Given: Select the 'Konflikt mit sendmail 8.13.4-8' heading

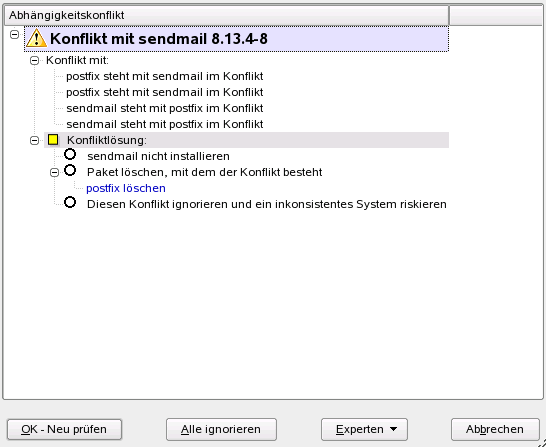Looking at the screenshot, I should pyautogui.click(x=159, y=38).
